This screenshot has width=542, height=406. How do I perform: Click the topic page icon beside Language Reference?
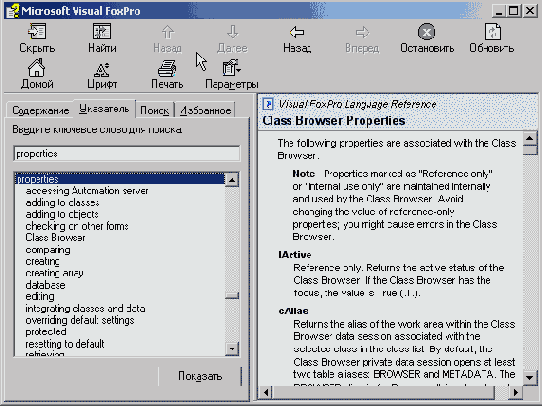click(268, 104)
